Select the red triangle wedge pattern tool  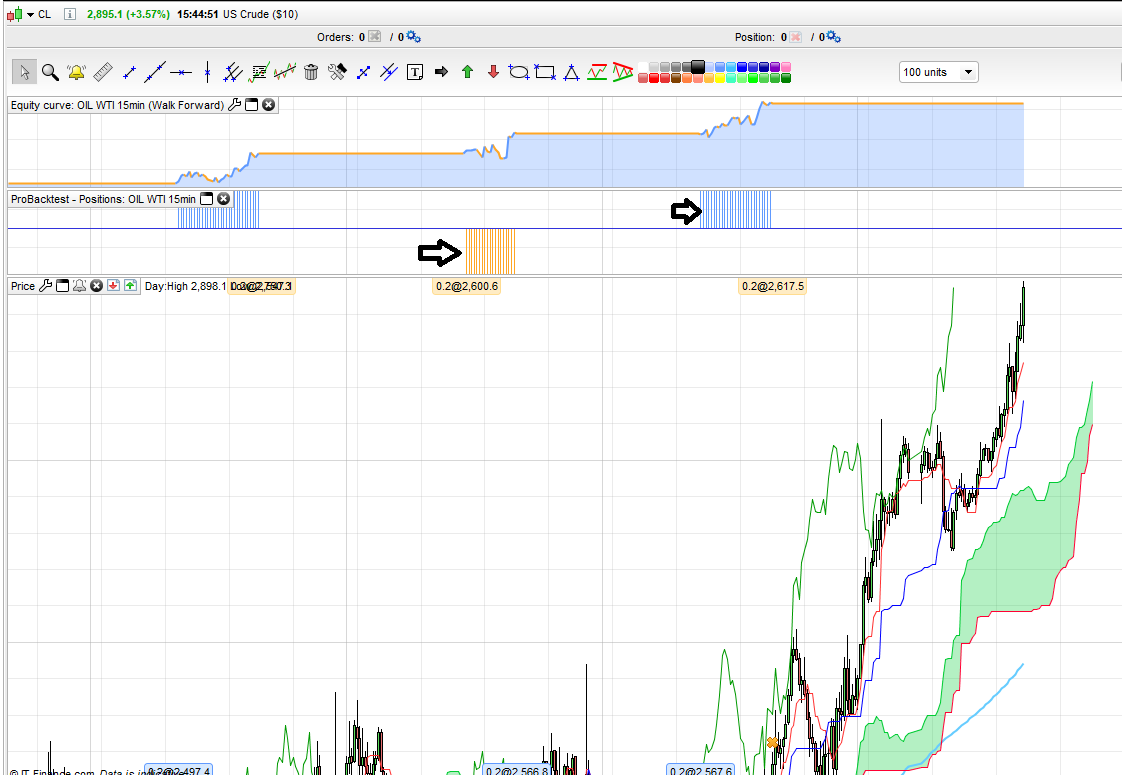pos(623,72)
